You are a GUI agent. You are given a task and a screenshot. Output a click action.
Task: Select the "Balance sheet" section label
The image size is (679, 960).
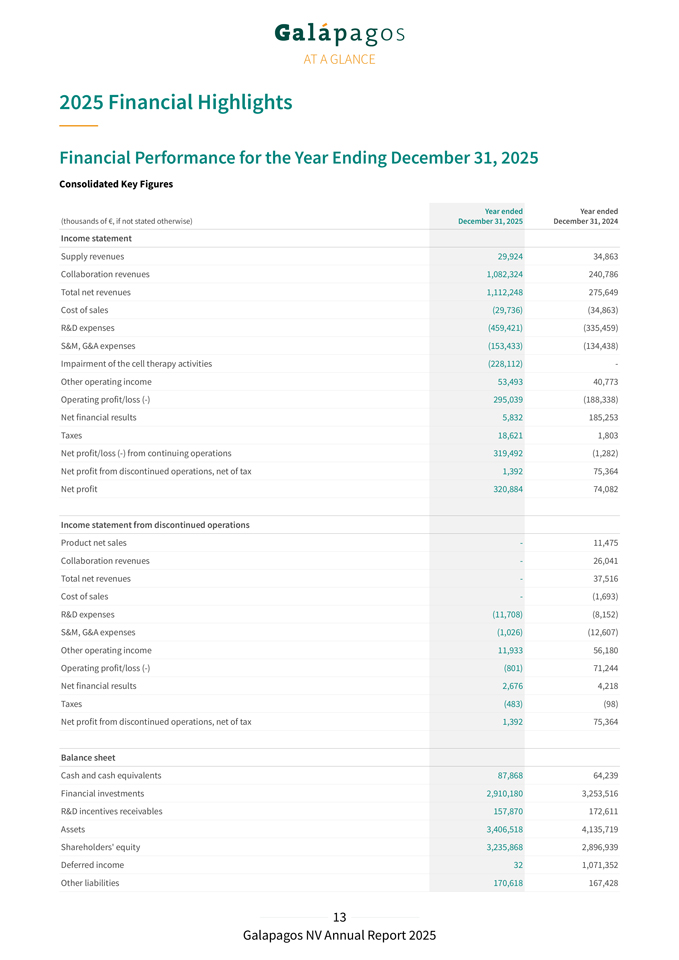88,757
